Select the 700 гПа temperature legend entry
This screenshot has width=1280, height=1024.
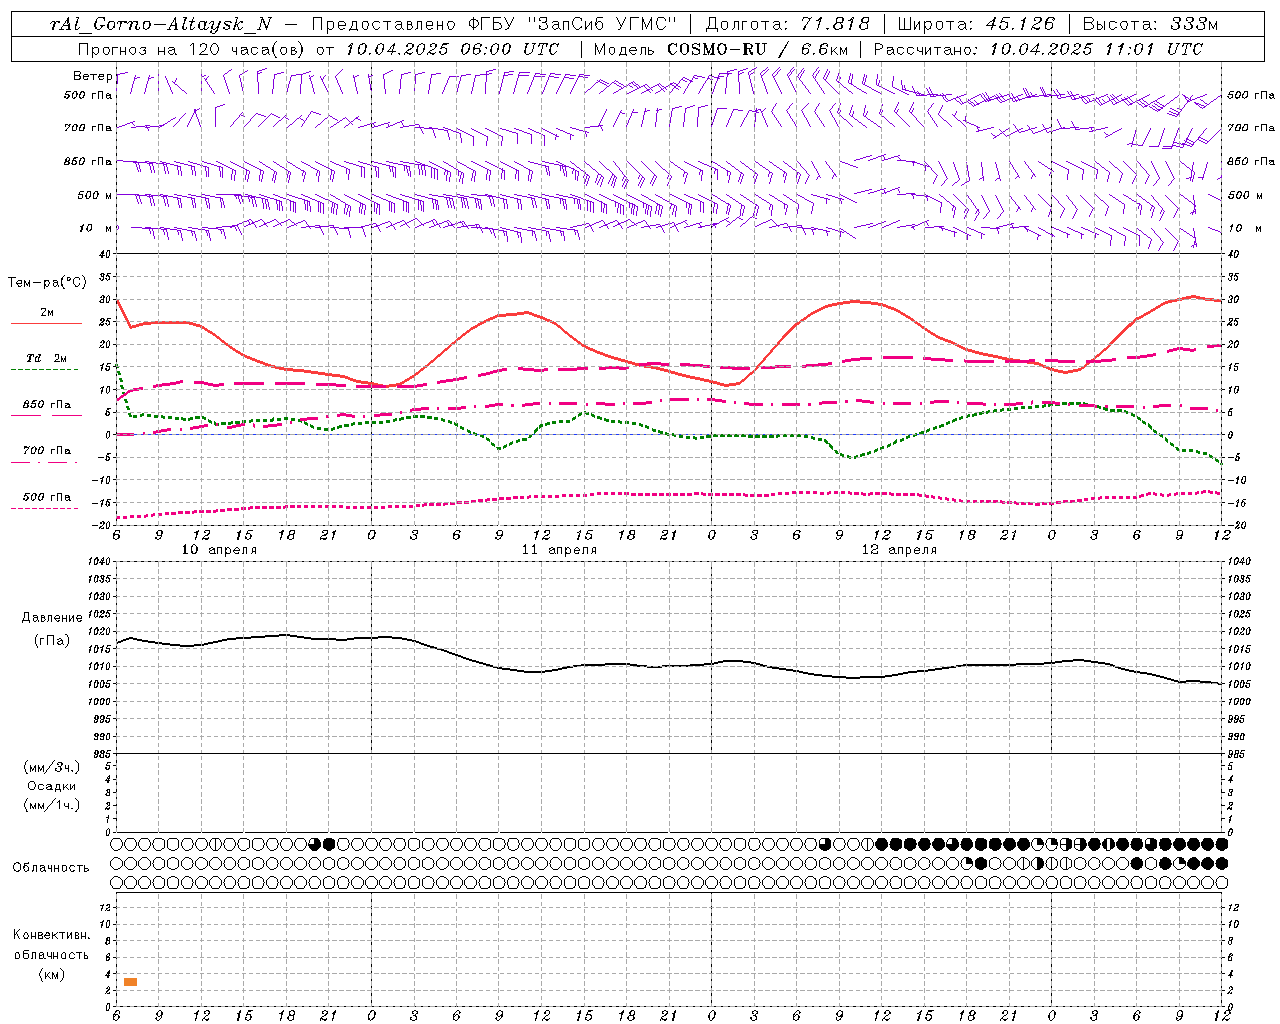47,451
